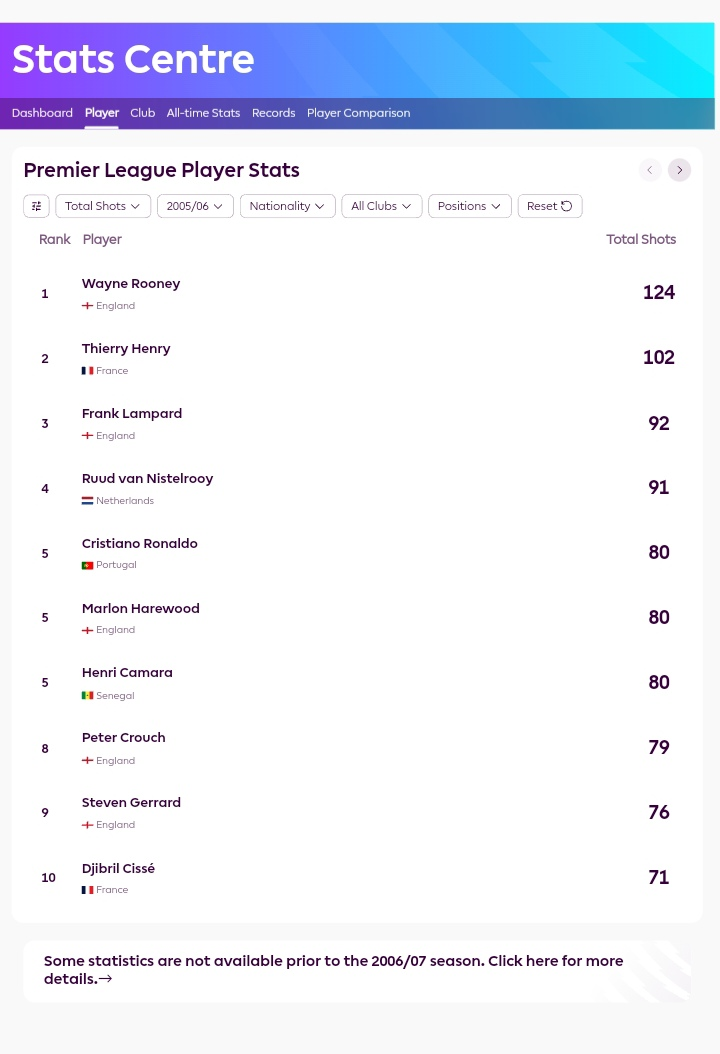Expand the All Clubs dropdown
The height and width of the screenshot is (1054, 720).
(x=381, y=206)
